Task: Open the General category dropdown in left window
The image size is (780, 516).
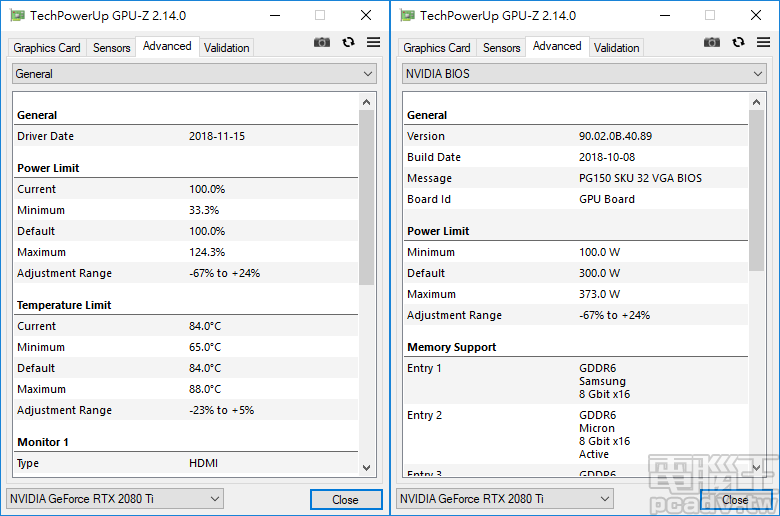Action: click(x=195, y=74)
